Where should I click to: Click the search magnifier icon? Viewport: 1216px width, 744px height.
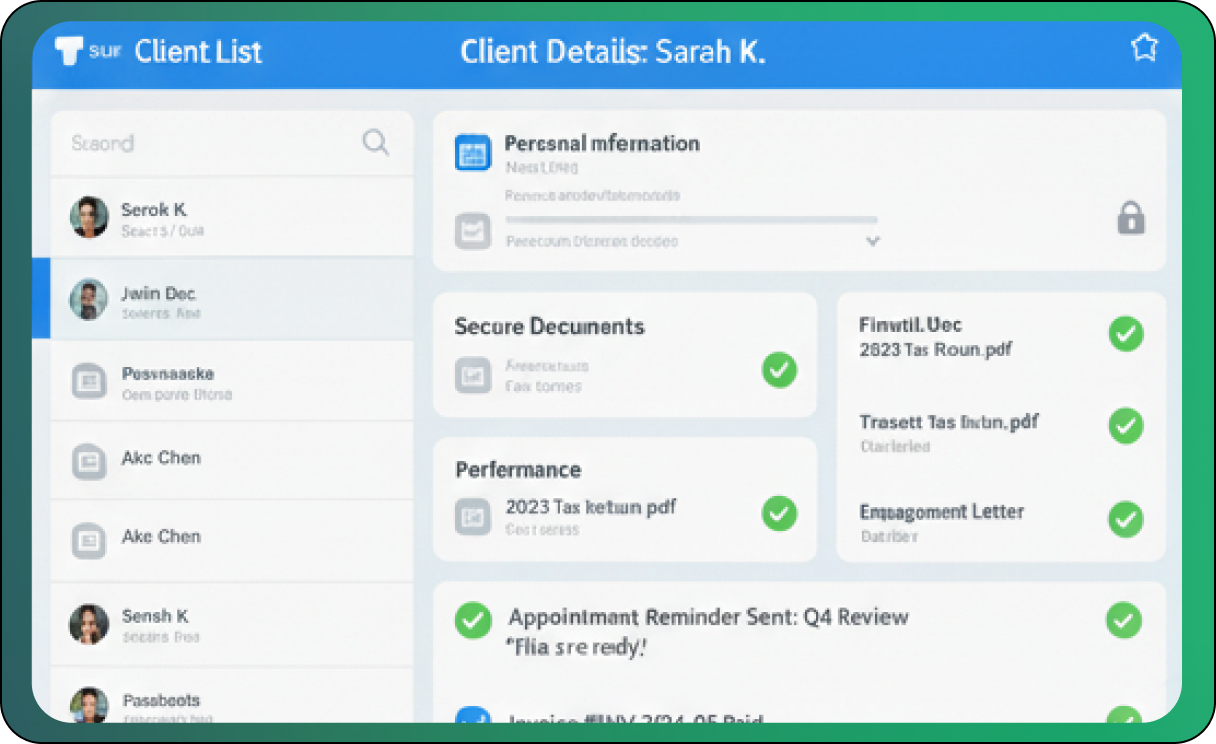pyautogui.click(x=375, y=143)
